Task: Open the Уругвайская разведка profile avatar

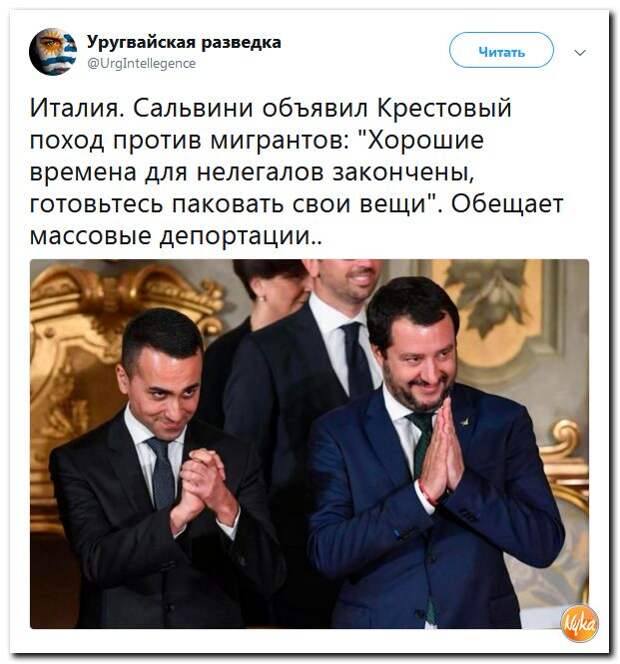Action: [x=53, y=52]
